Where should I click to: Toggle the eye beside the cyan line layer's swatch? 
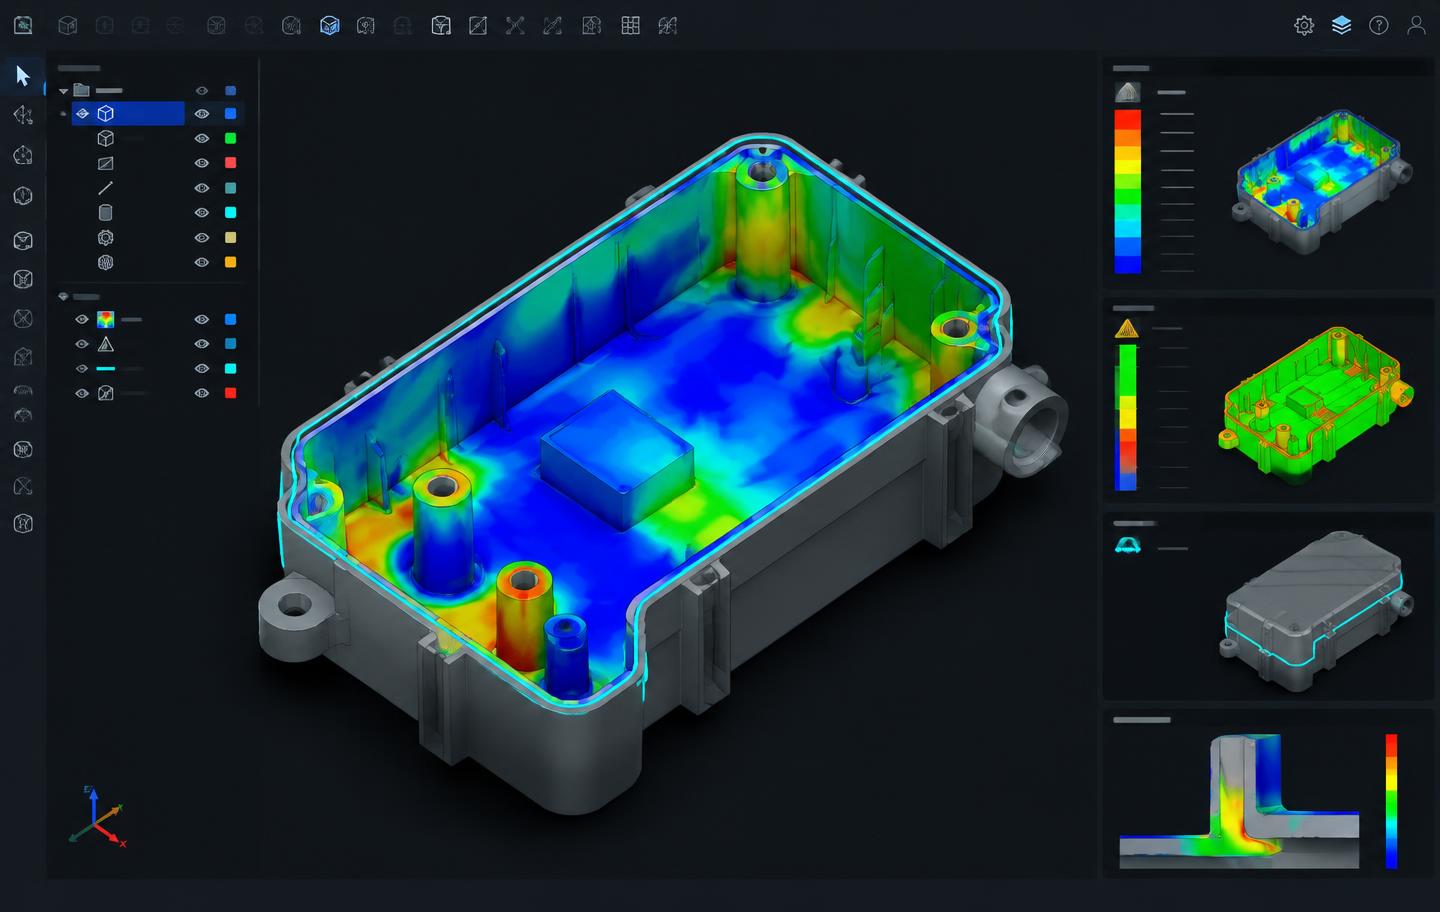tap(201, 369)
